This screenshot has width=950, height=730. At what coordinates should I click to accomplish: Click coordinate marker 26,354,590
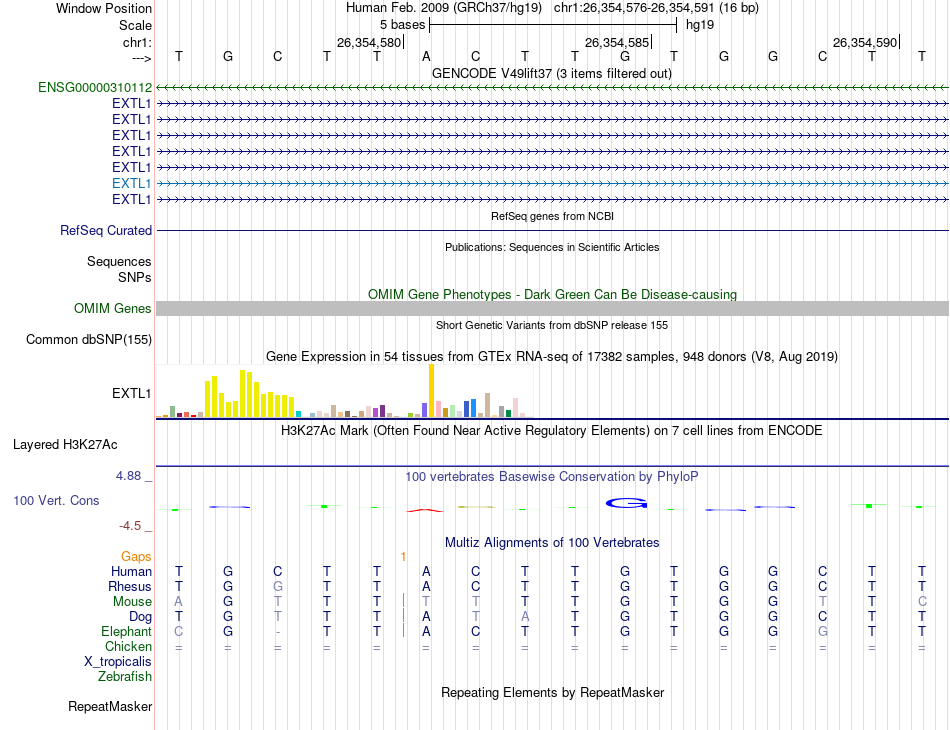tap(865, 42)
